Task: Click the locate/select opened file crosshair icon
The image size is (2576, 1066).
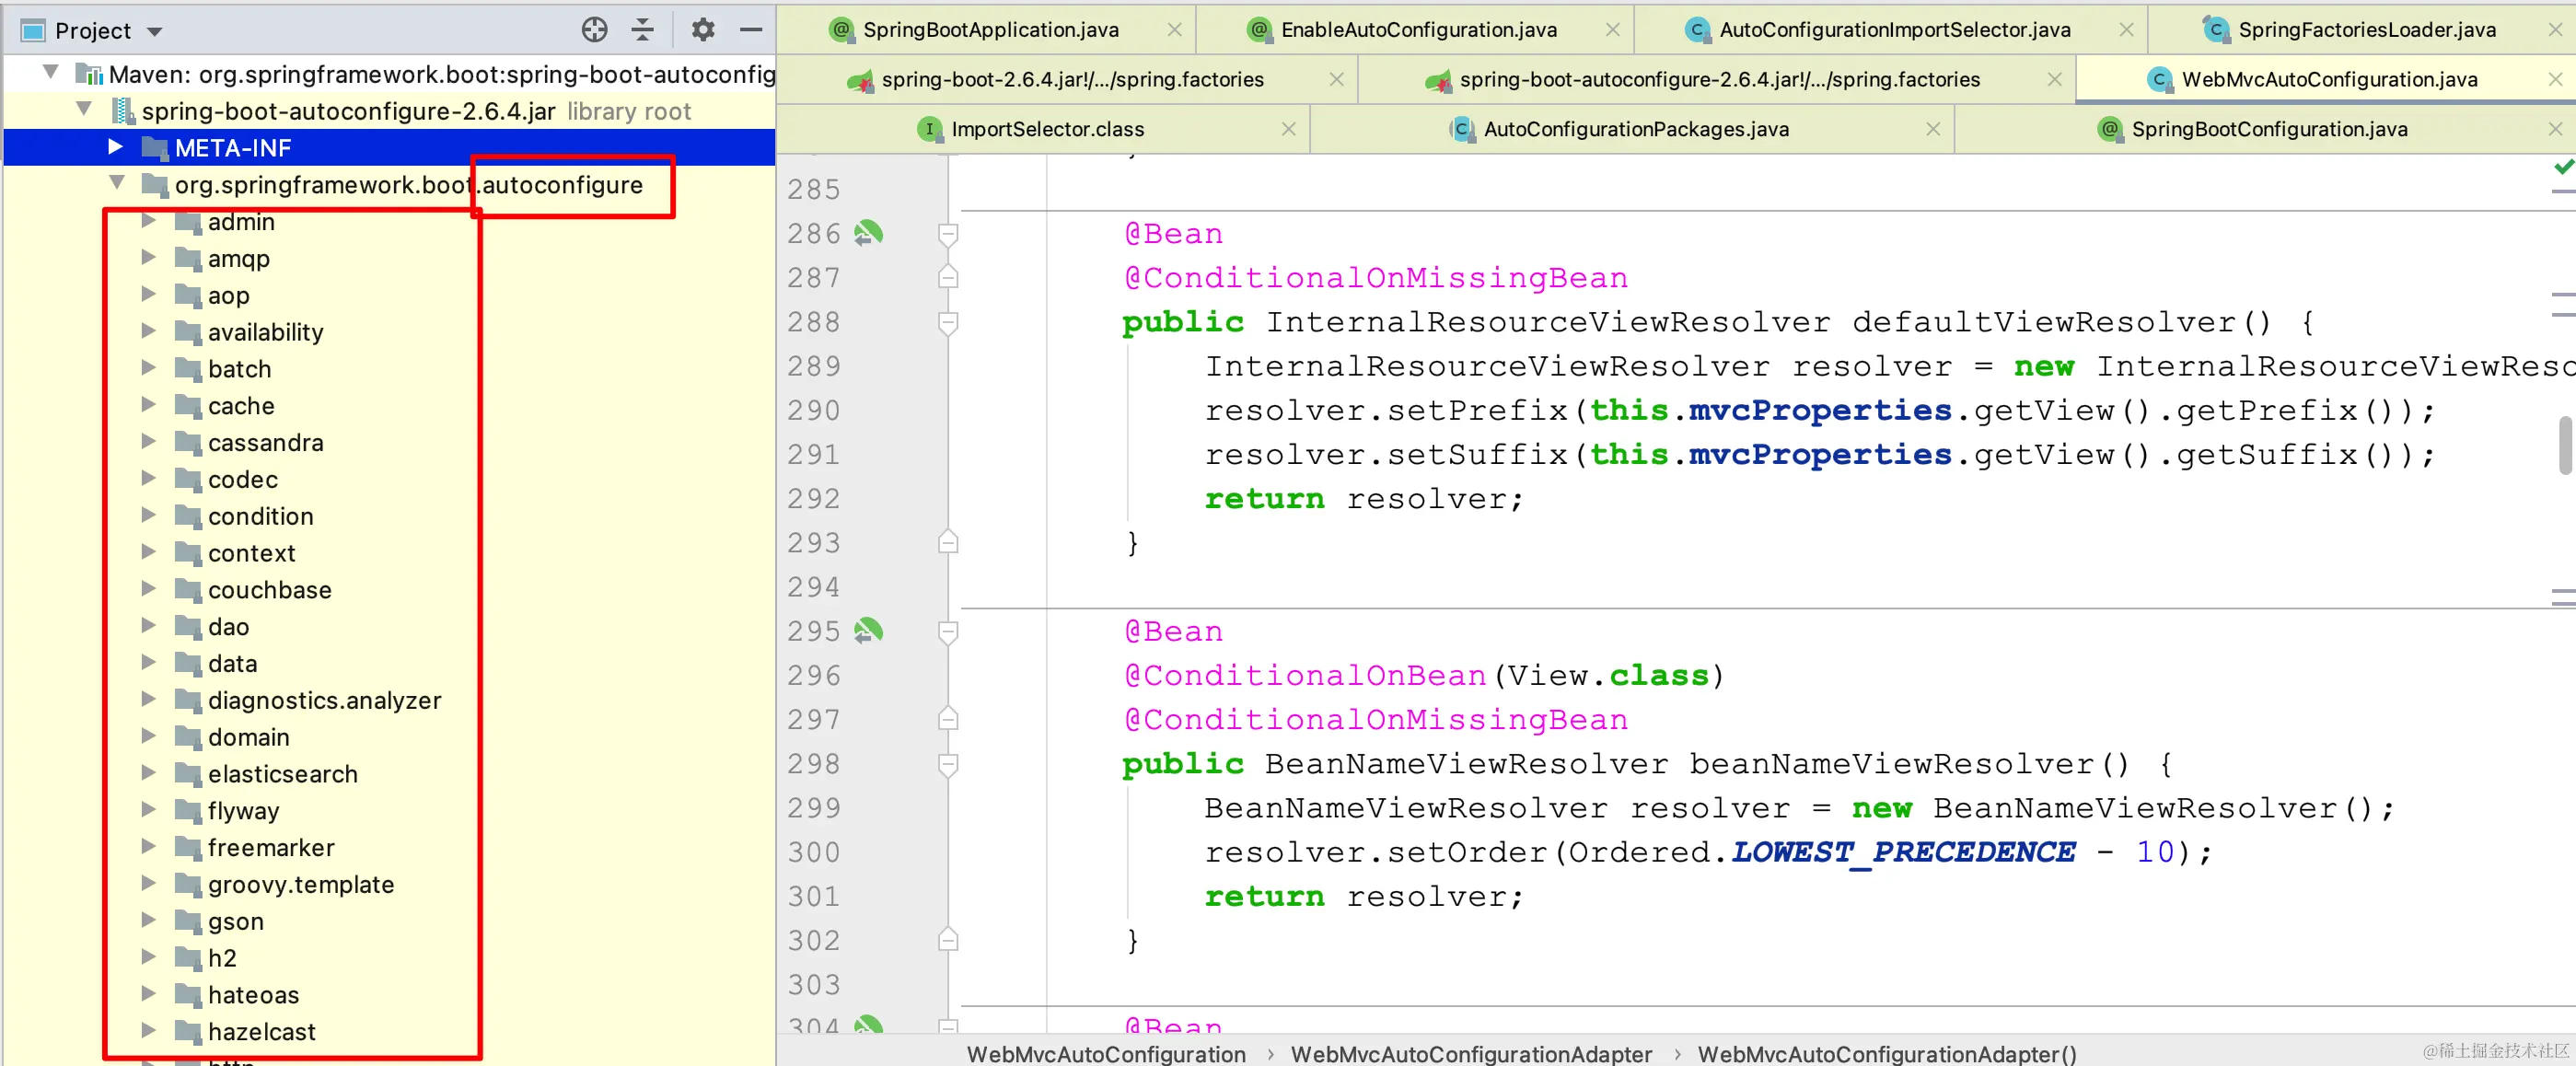Action: point(594,30)
